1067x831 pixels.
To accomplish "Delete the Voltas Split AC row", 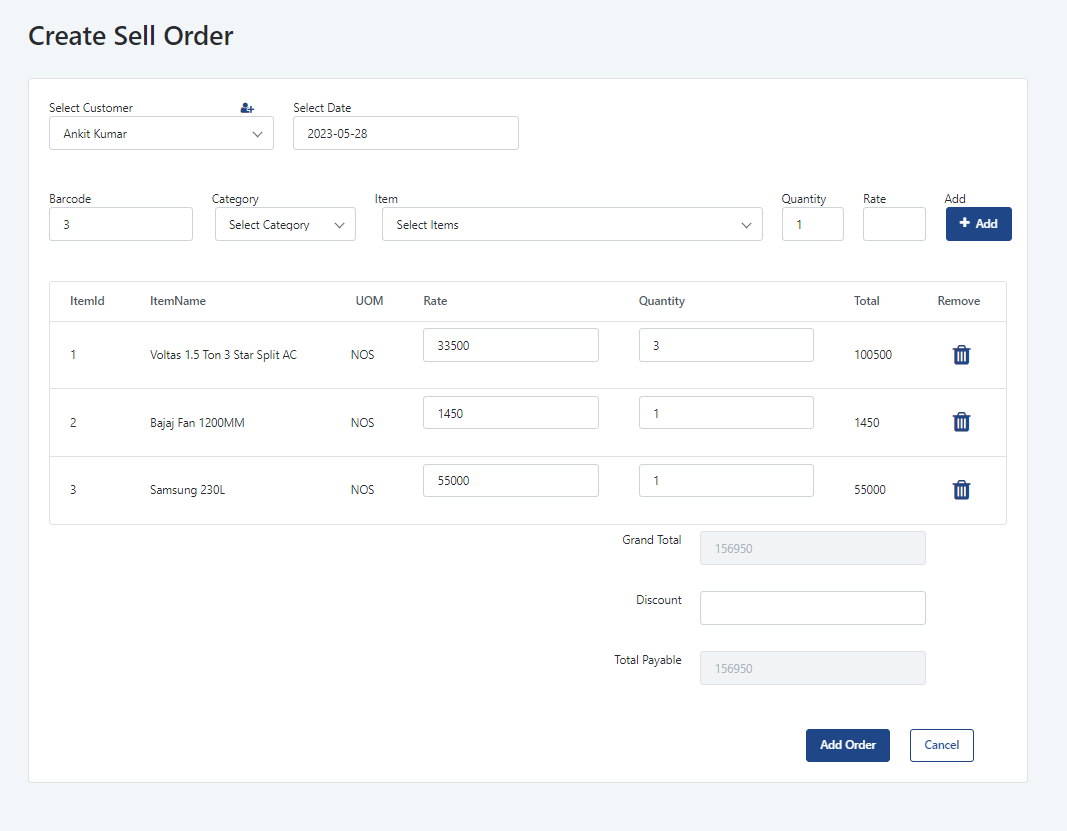I will pyautogui.click(x=961, y=354).
